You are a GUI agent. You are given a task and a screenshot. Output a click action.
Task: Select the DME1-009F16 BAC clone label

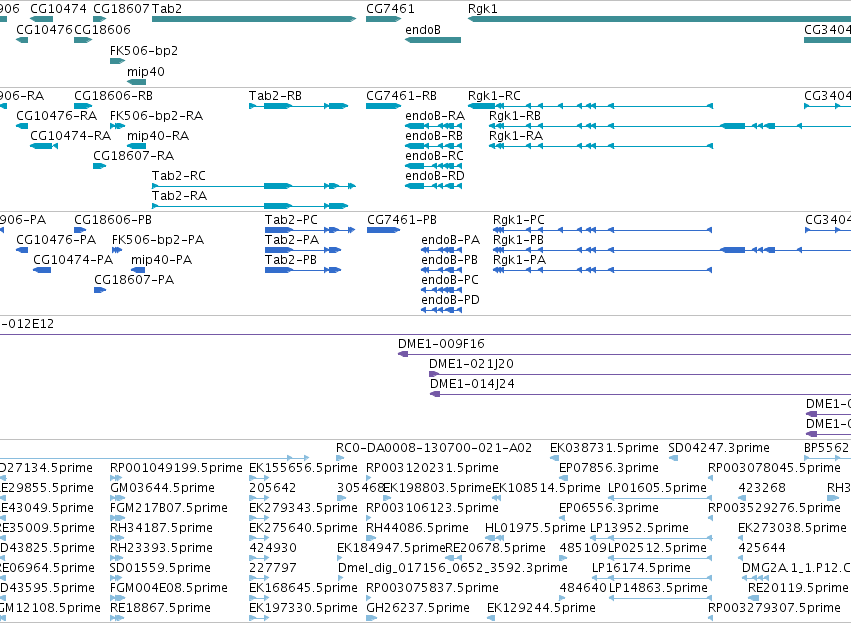coord(441,344)
